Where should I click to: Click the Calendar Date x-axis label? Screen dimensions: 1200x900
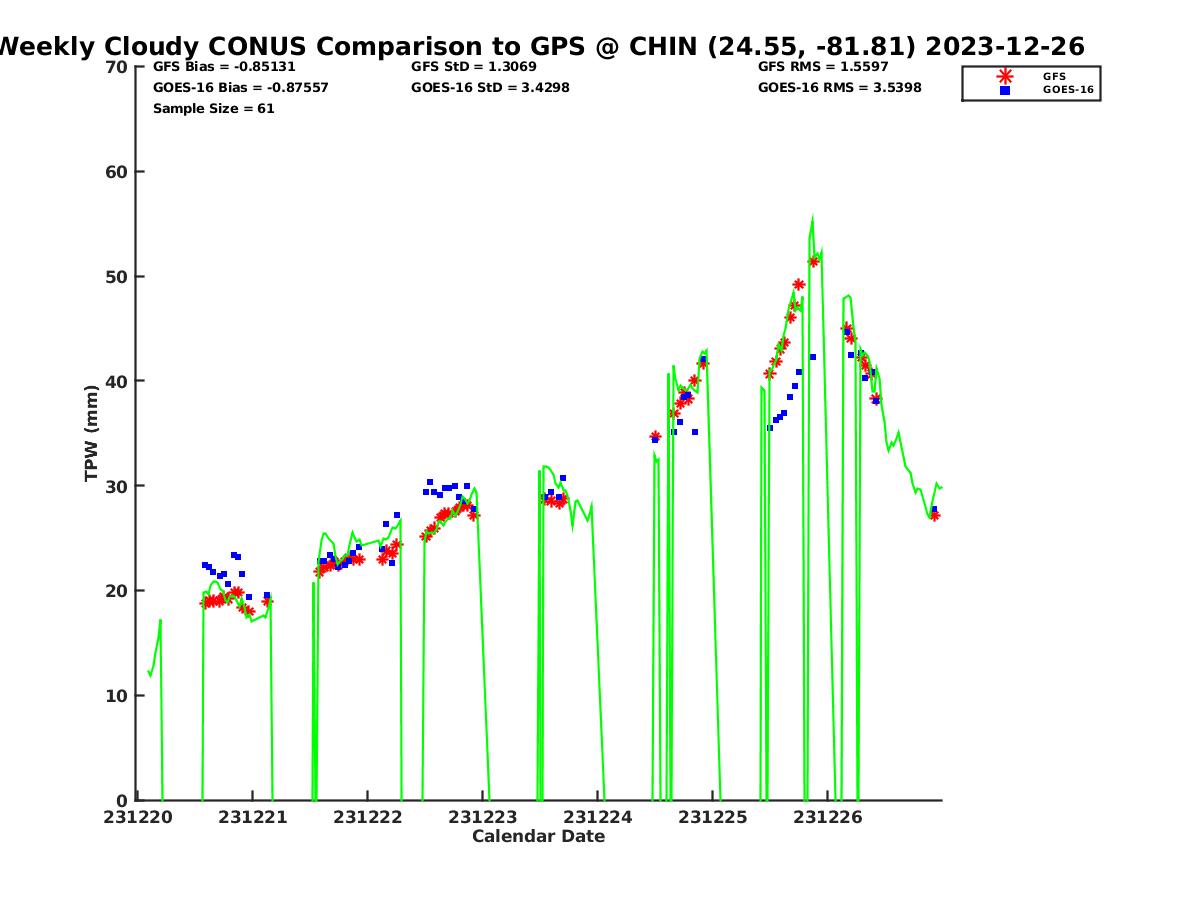coord(538,836)
